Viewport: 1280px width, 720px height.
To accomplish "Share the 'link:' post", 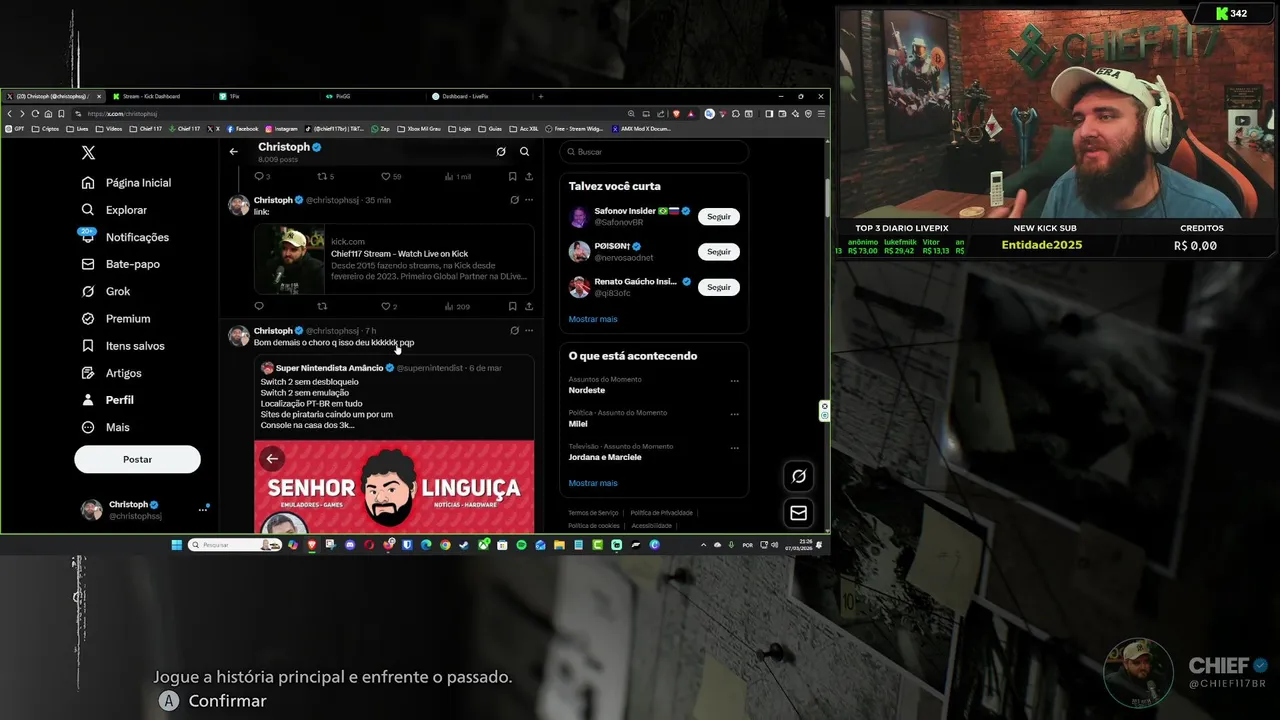I will click(529, 306).
